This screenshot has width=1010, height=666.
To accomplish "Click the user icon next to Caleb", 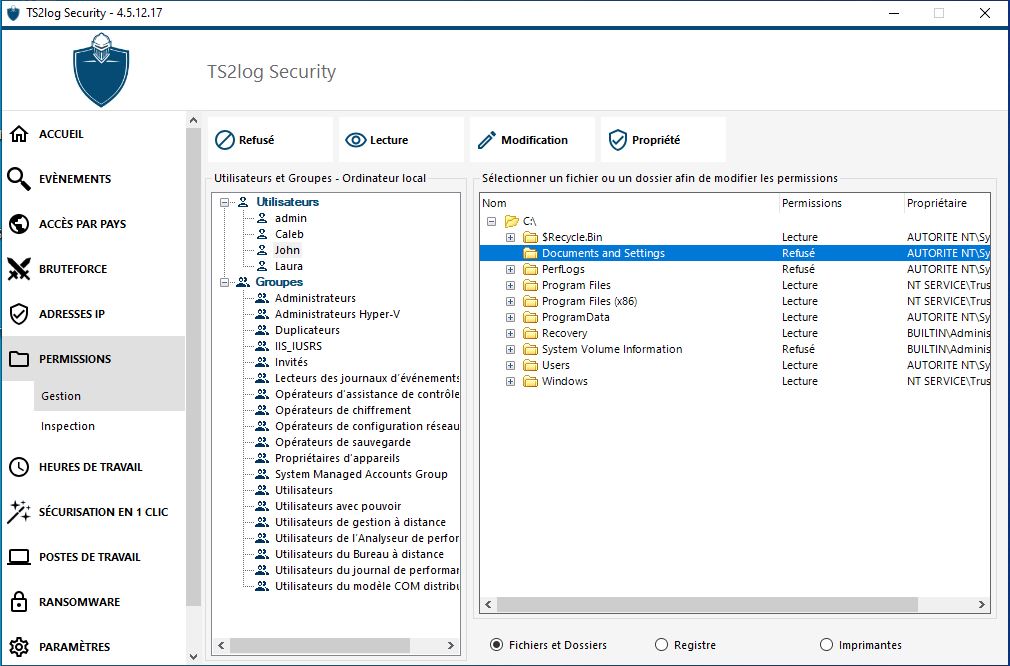I will coord(262,234).
